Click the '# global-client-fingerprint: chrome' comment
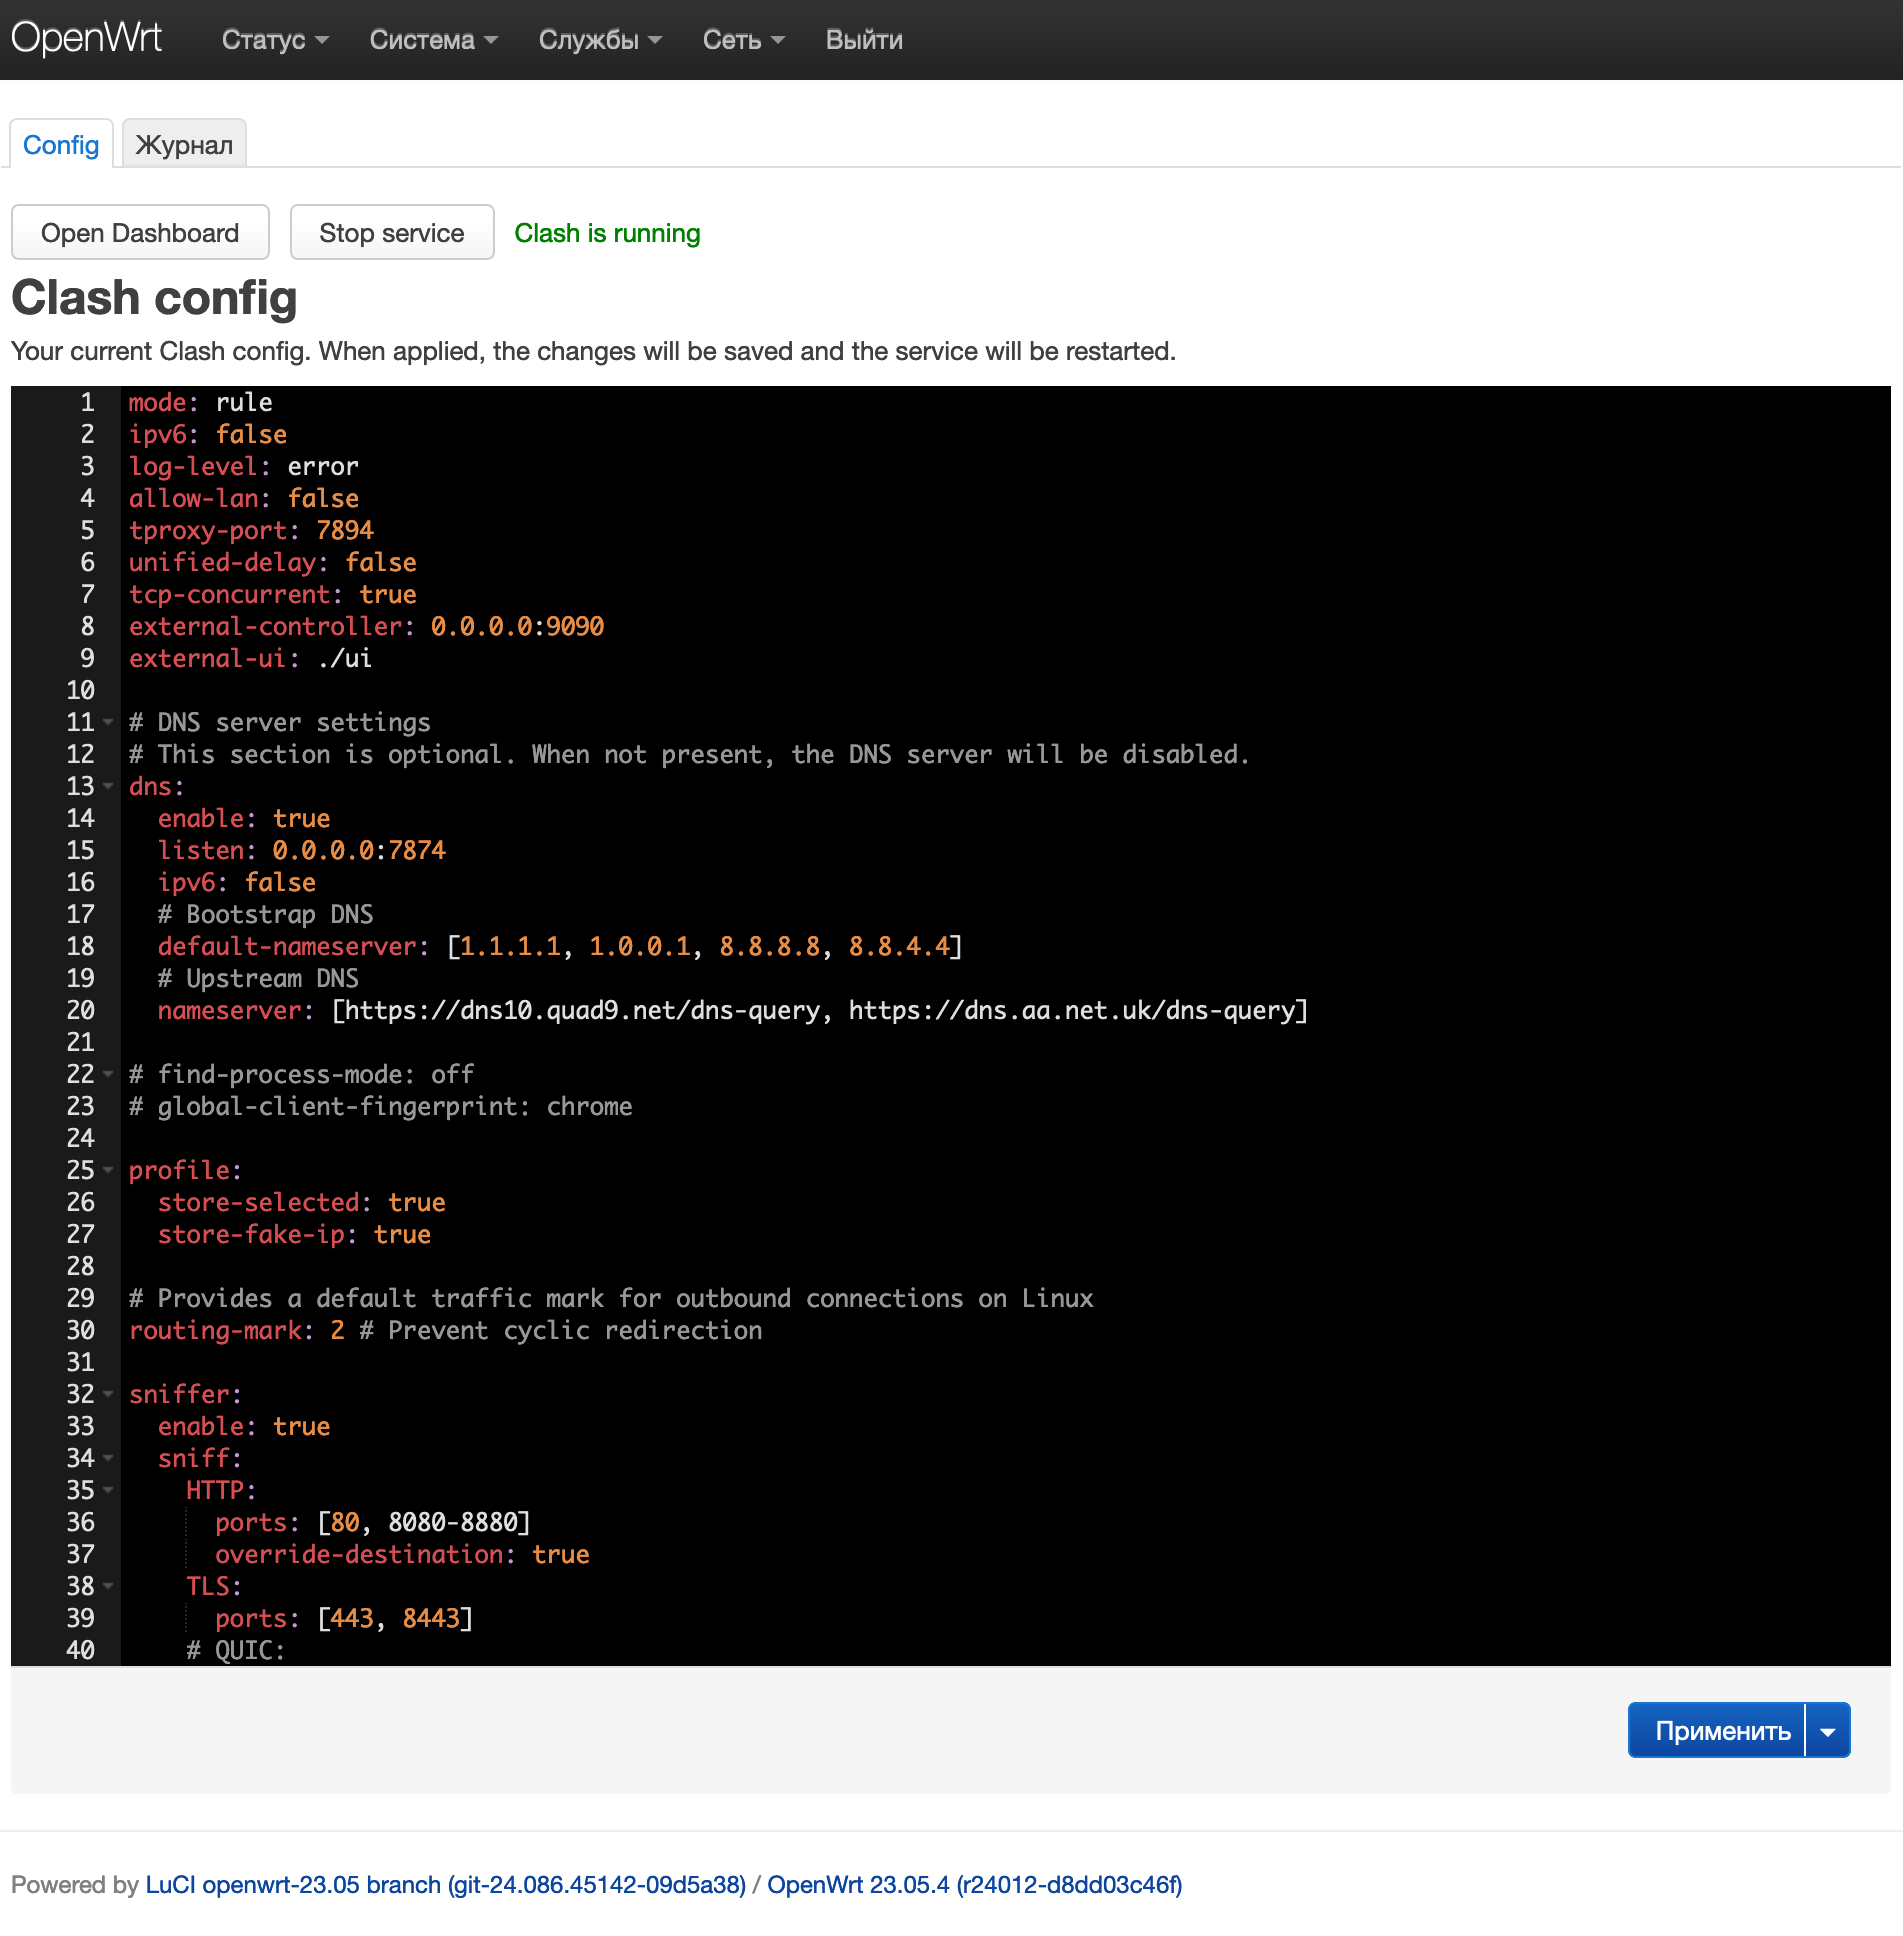The width and height of the screenshot is (1903, 1936). tap(381, 1106)
